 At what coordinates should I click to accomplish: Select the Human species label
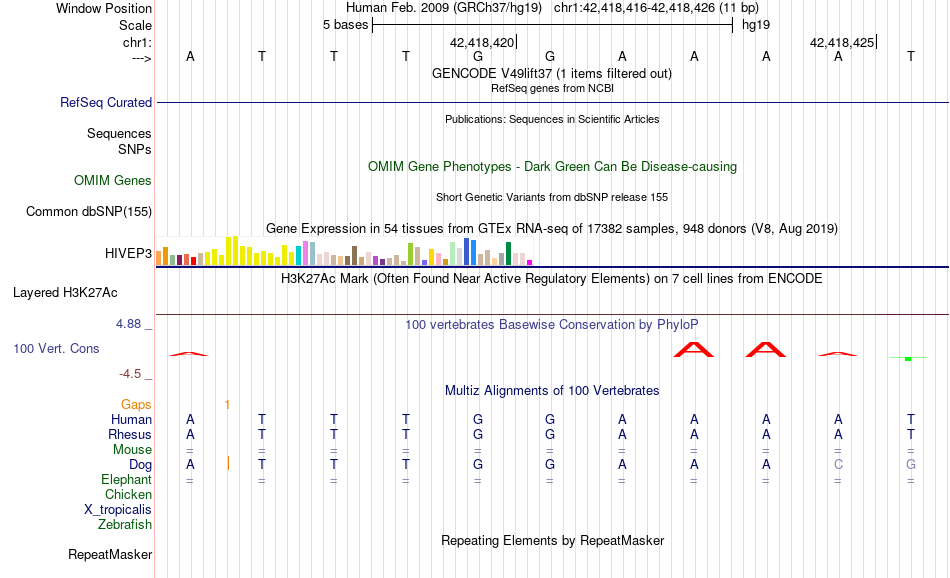pyautogui.click(x=131, y=420)
